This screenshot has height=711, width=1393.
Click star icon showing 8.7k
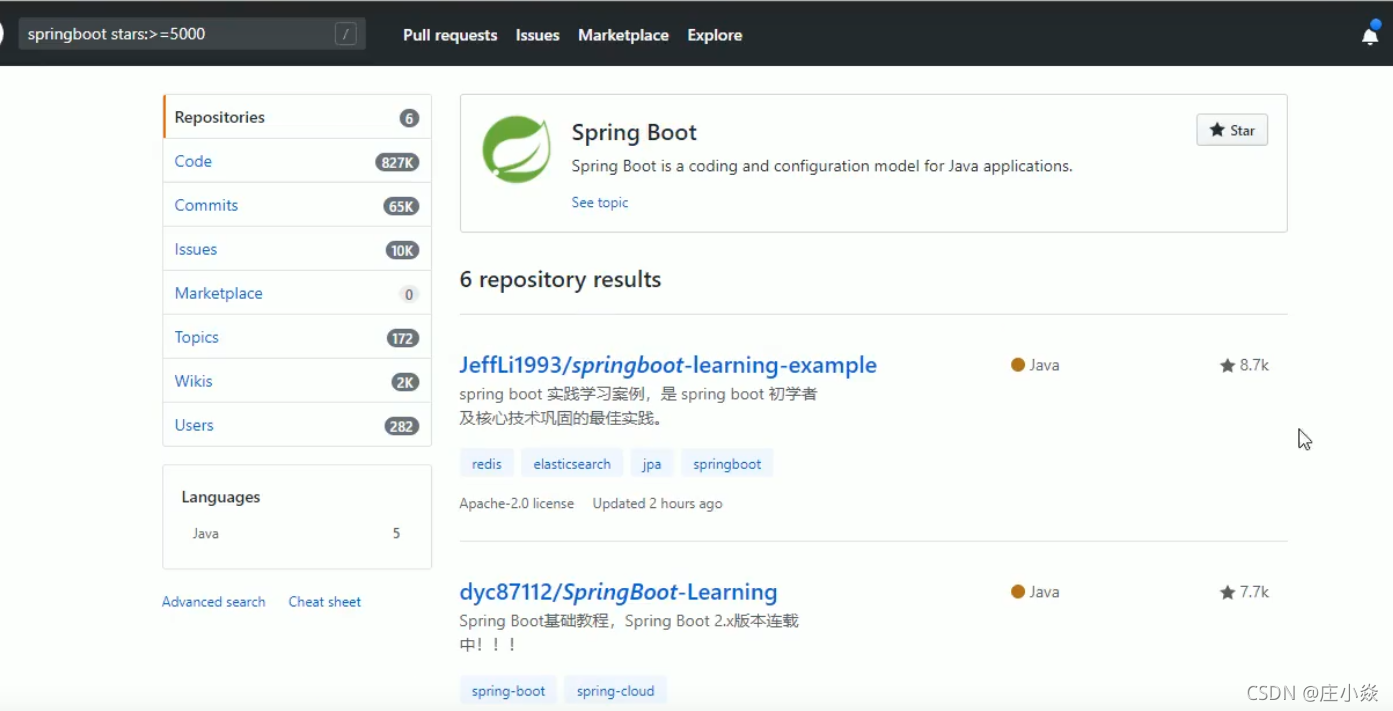(x=1227, y=366)
